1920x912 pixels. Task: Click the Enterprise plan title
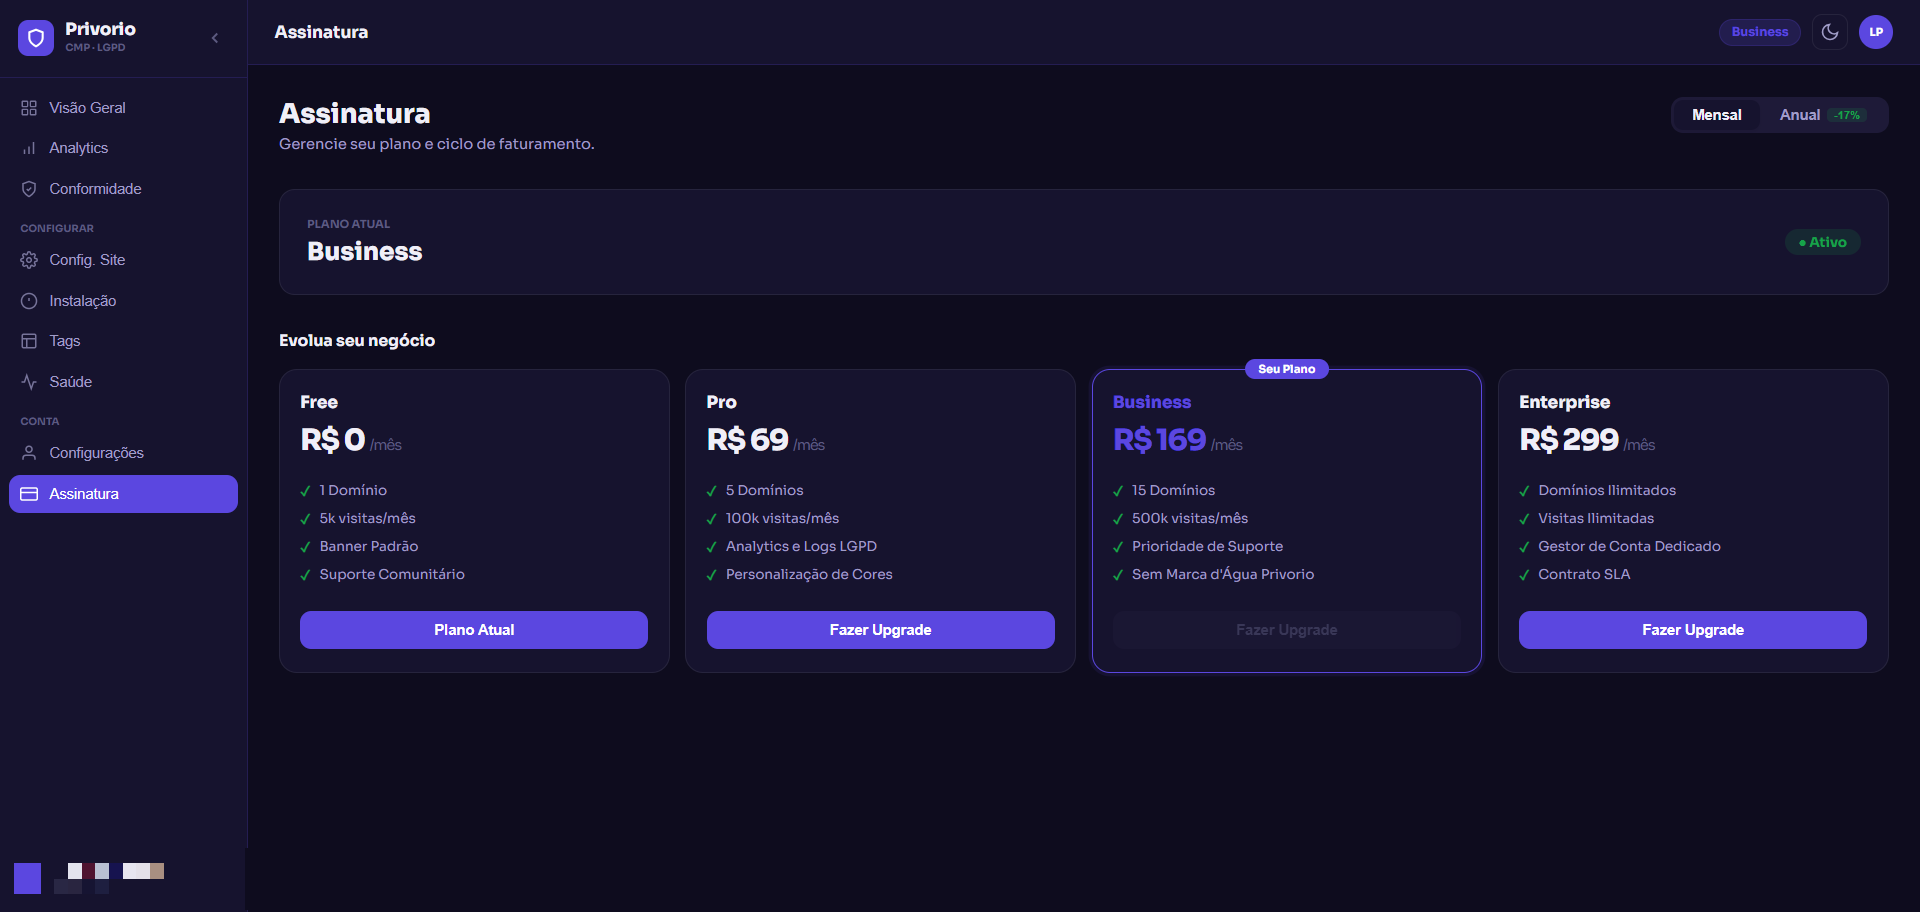pos(1565,402)
